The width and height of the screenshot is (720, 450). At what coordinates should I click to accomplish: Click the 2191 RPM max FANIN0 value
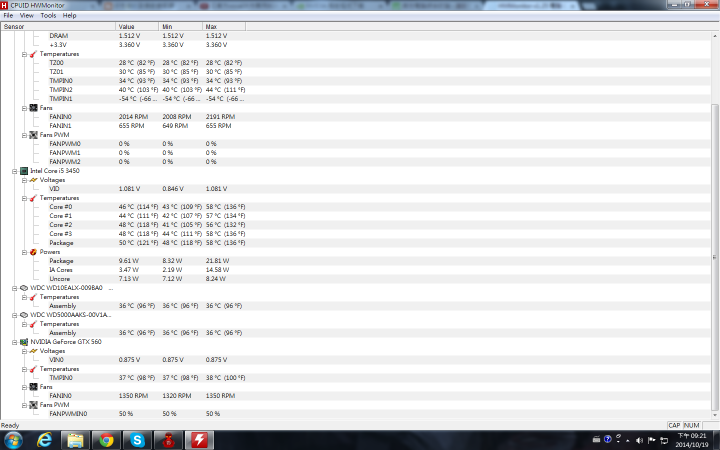point(220,117)
